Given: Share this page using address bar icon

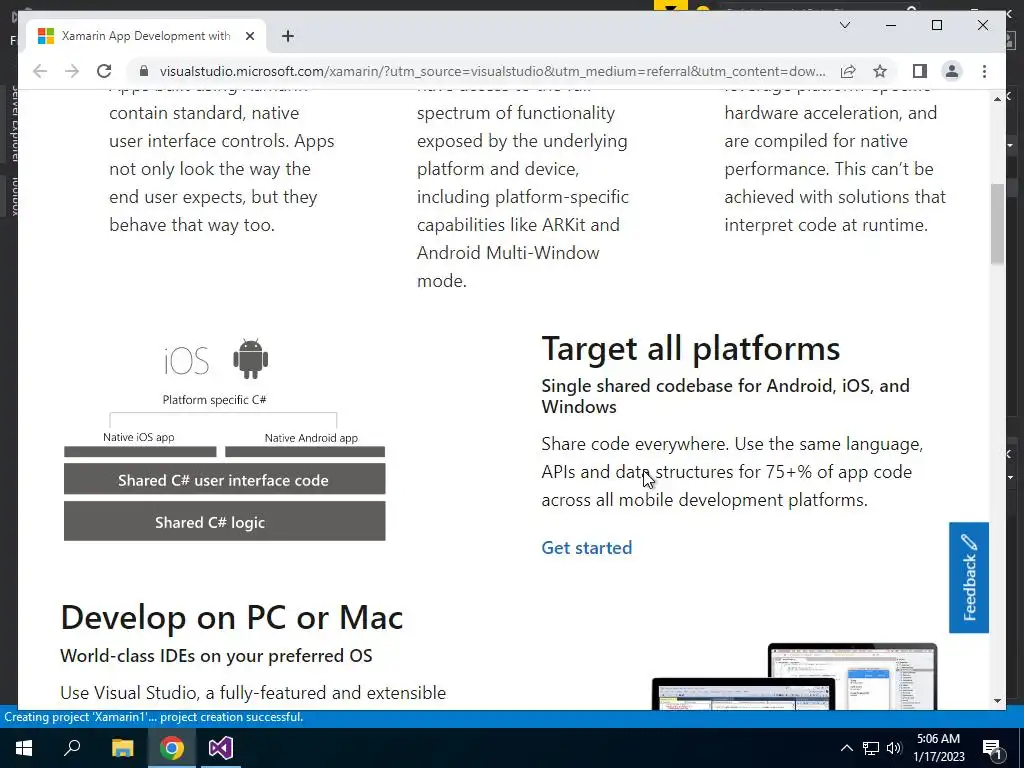Looking at the screenshot, I should coord(848,71).
